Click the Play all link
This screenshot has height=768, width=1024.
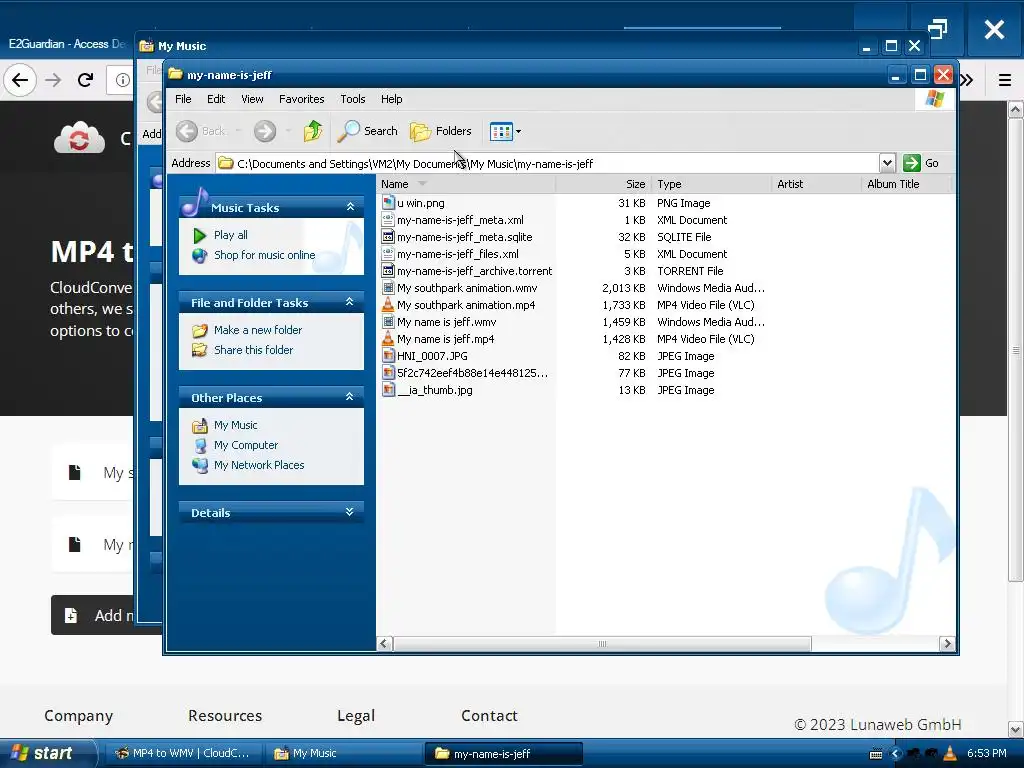click(231, 235)
